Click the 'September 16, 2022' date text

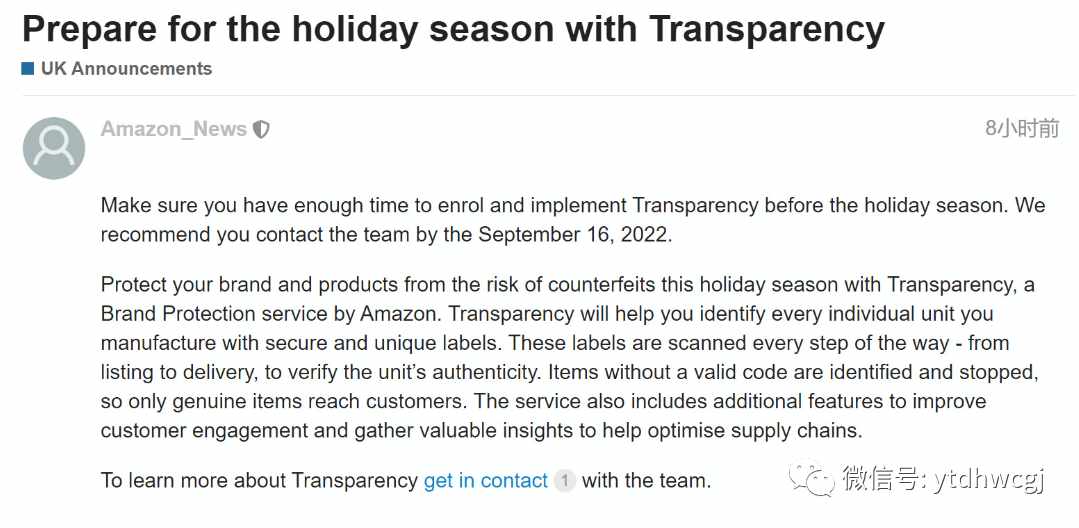coord(574,235)
